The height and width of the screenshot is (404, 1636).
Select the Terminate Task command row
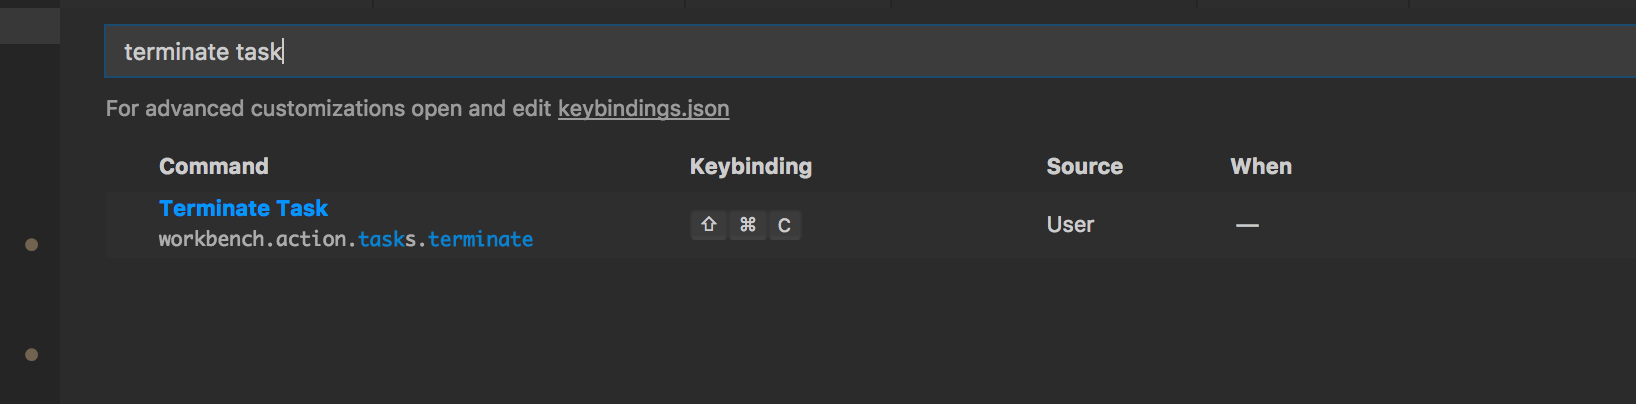click(243, 209)
